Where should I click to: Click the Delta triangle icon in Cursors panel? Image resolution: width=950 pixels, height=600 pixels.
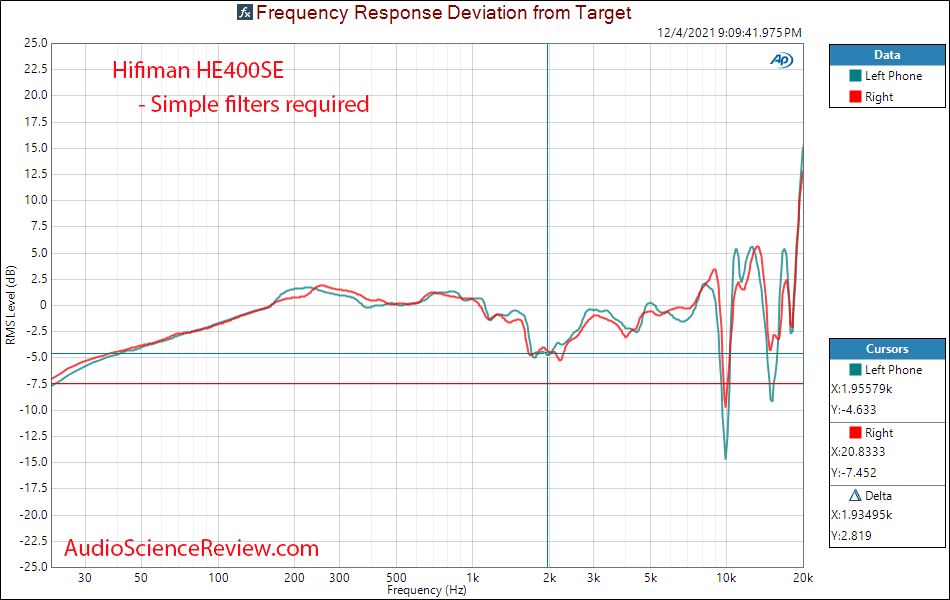[x=855, y=495]
